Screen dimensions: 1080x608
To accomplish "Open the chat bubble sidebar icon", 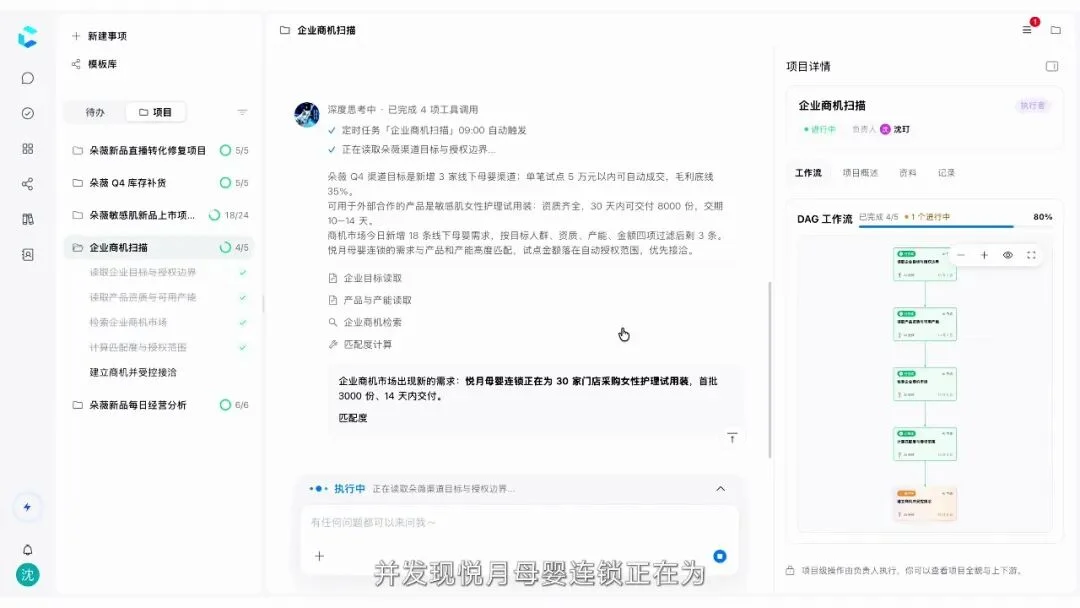I will 28,78.
